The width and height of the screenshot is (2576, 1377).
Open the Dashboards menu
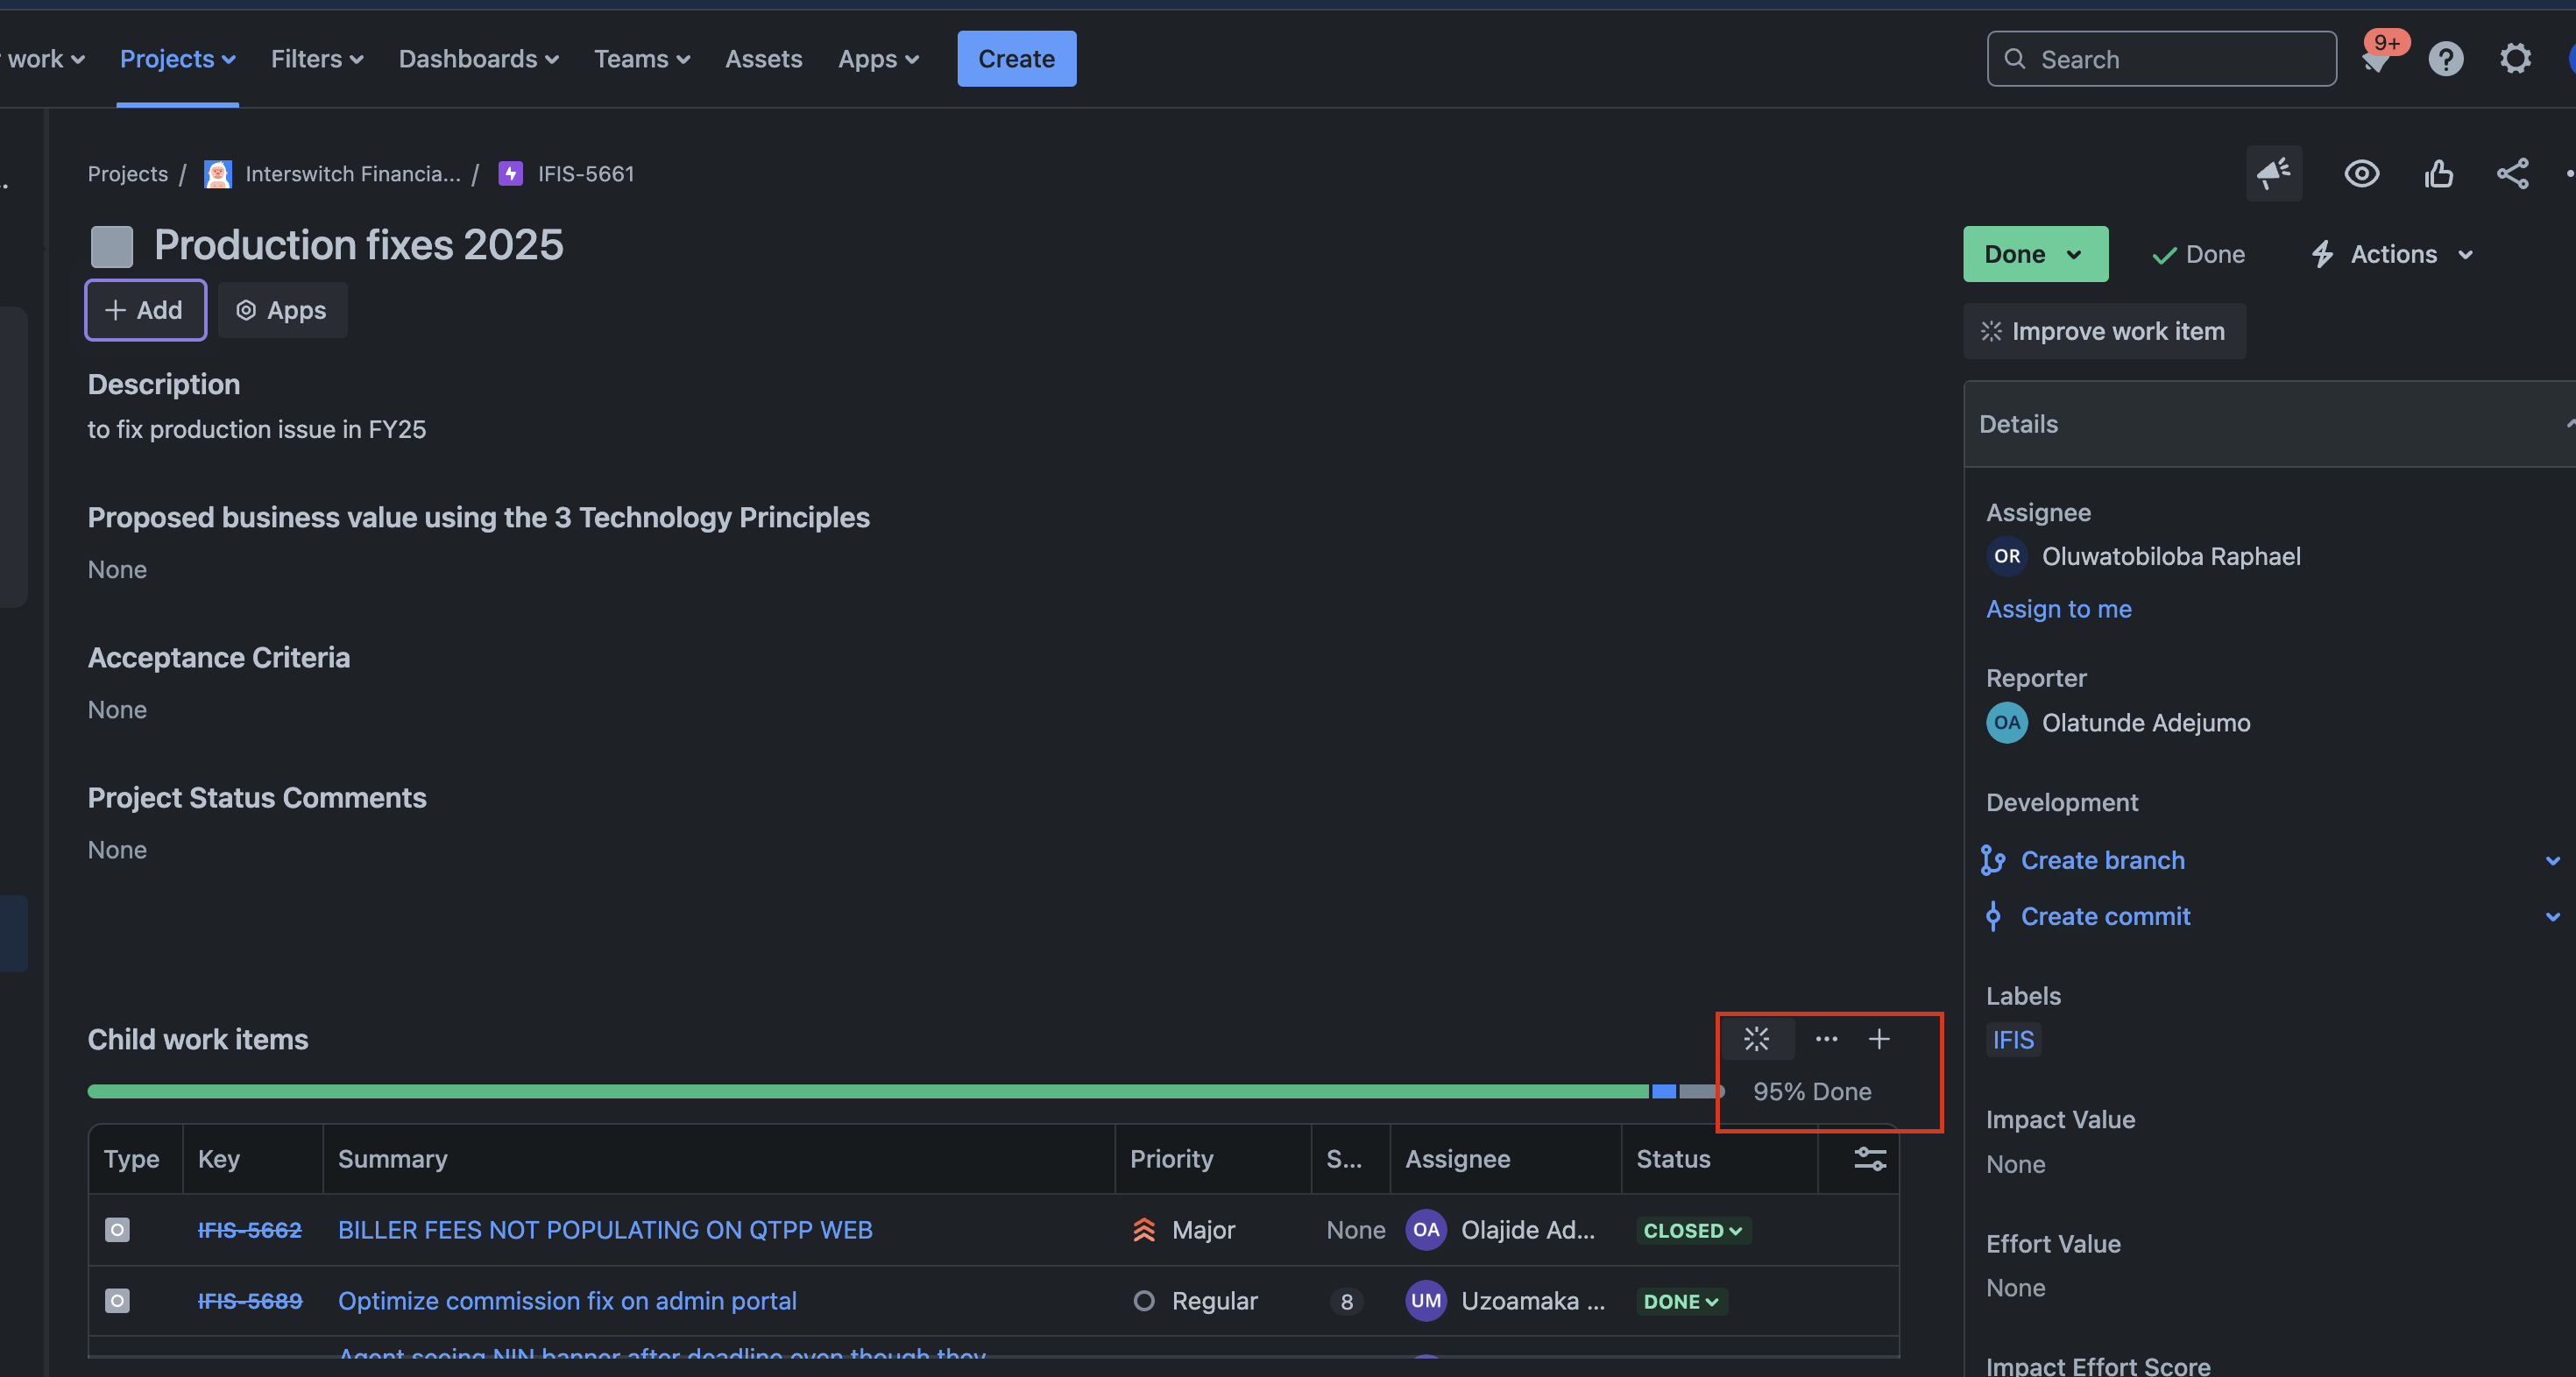(x=478, y=59)
